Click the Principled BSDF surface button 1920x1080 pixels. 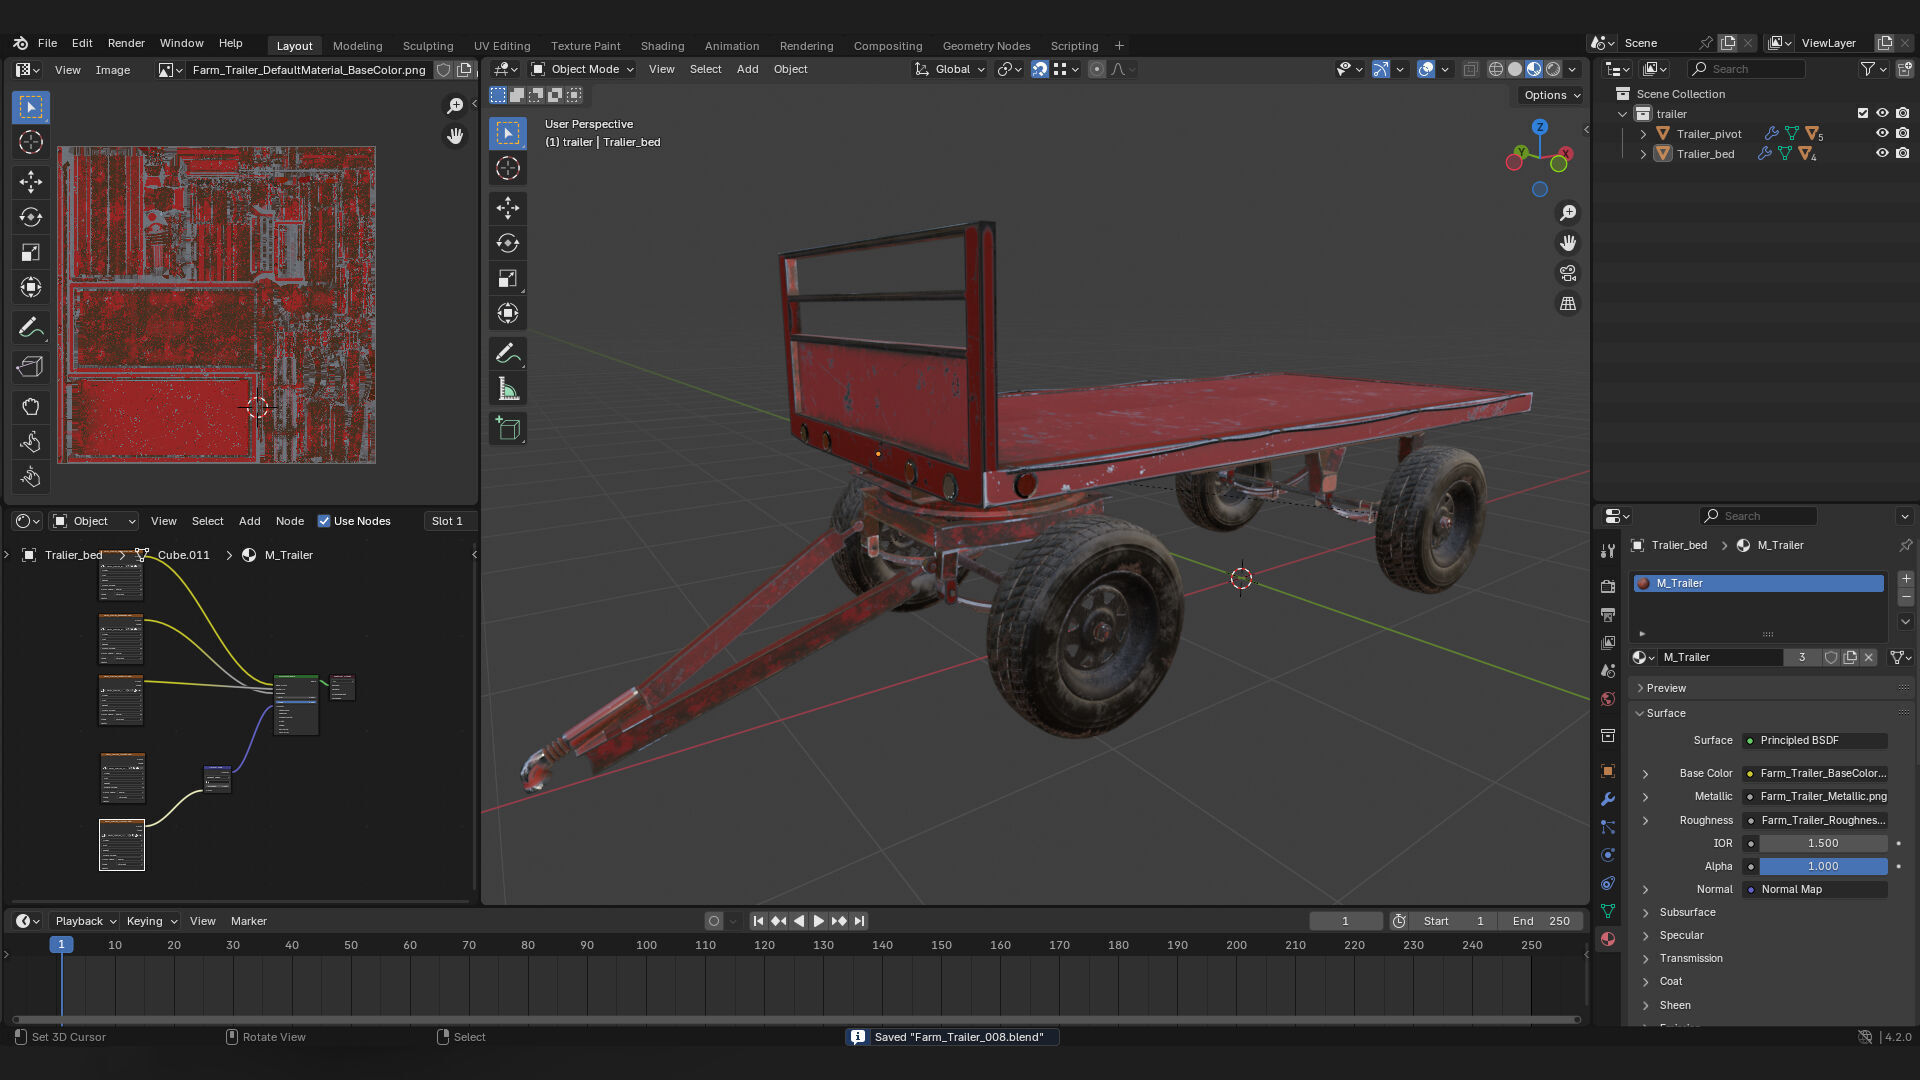(x=1814, y=740)
